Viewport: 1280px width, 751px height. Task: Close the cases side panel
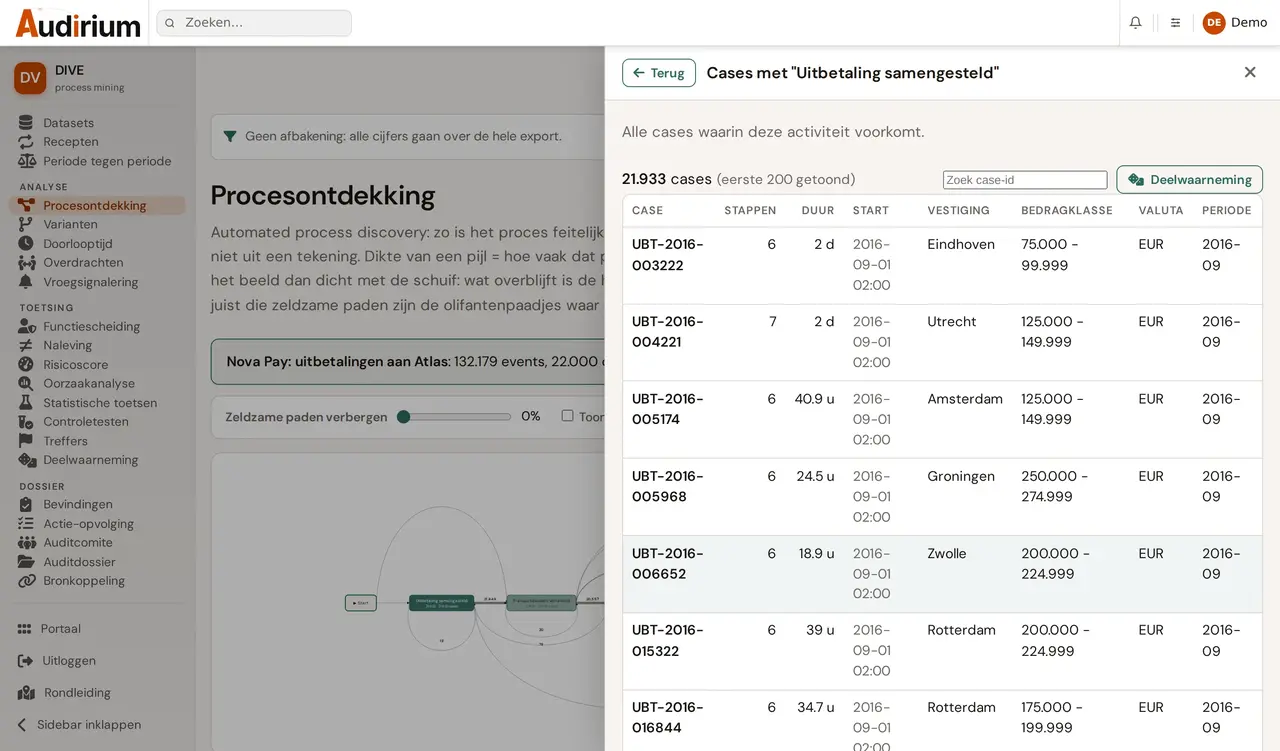pos(1250,72)
